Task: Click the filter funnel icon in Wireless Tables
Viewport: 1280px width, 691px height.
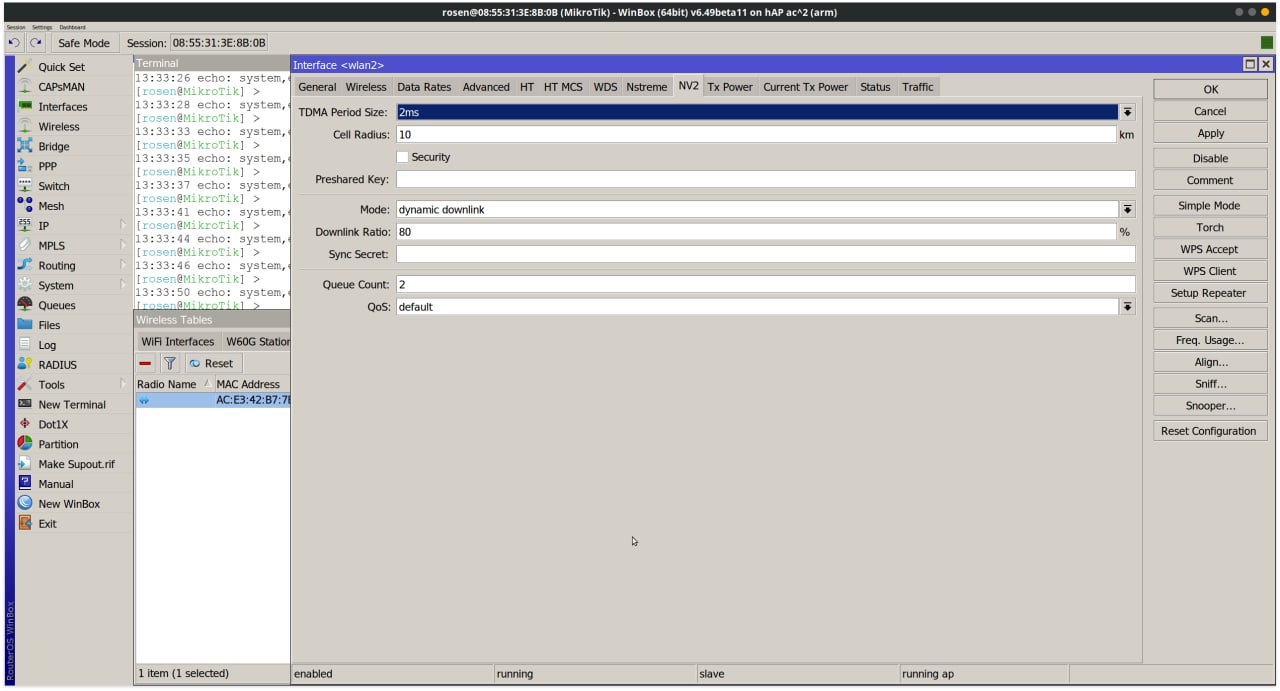Action: pyautogui.click(x=170, y=364)
